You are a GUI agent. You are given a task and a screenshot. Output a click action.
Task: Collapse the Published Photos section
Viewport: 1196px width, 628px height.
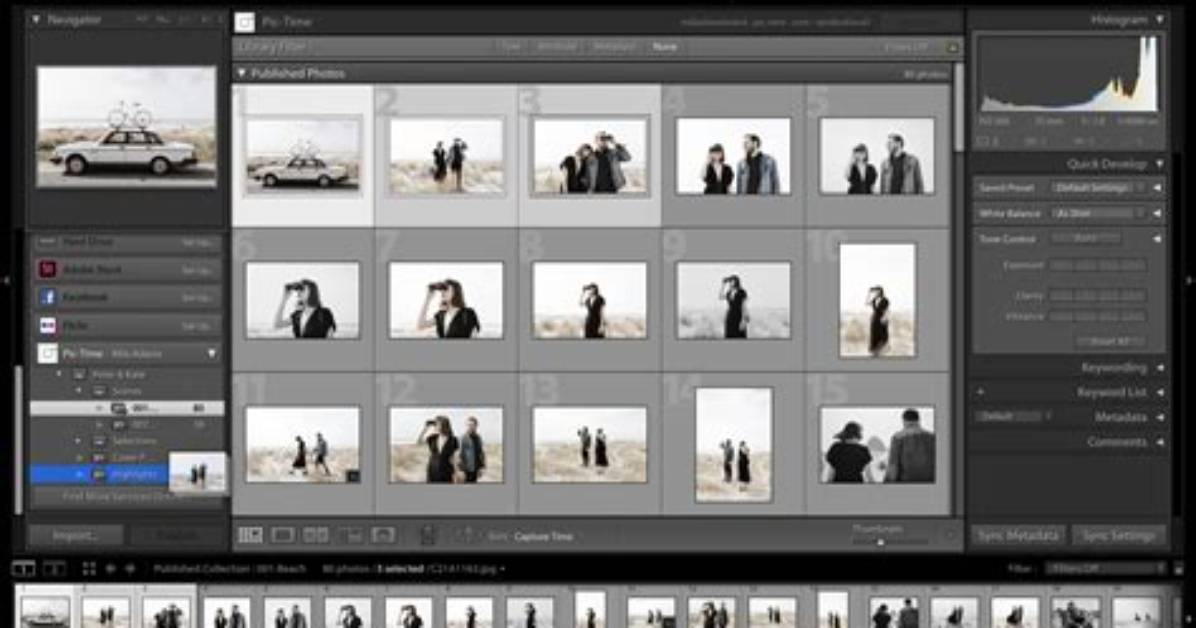click(x=241, y=73)
